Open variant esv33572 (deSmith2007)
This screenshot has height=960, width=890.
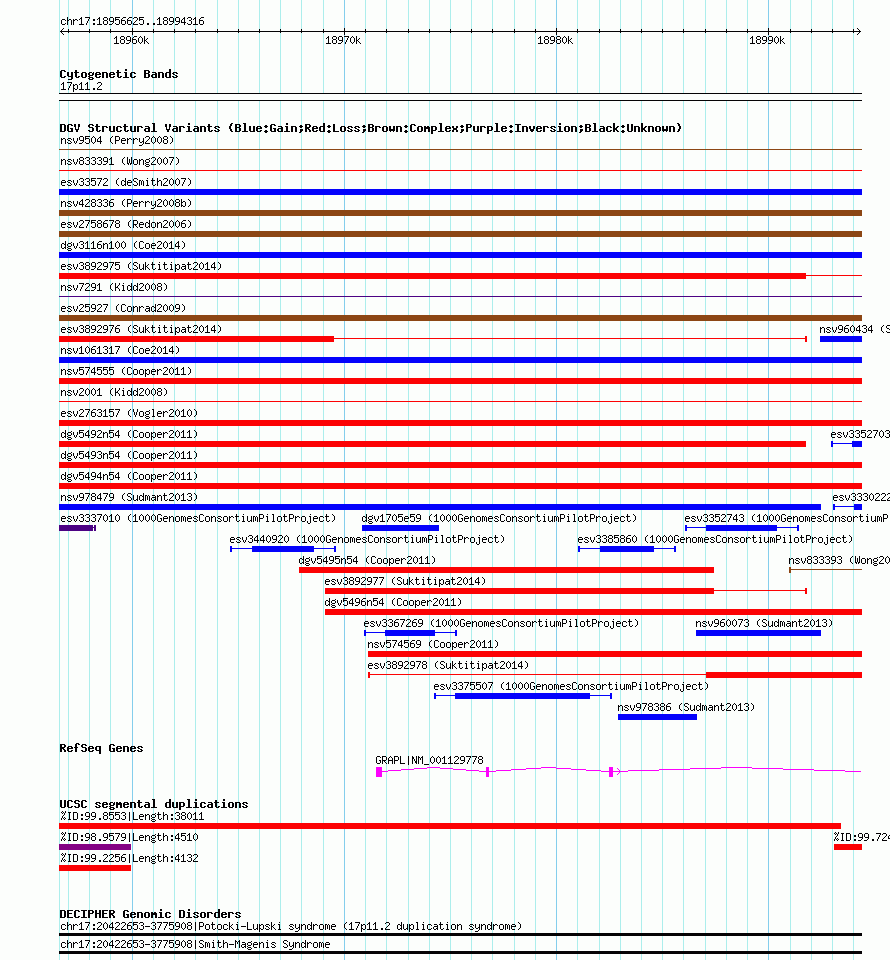click(126, 182)
